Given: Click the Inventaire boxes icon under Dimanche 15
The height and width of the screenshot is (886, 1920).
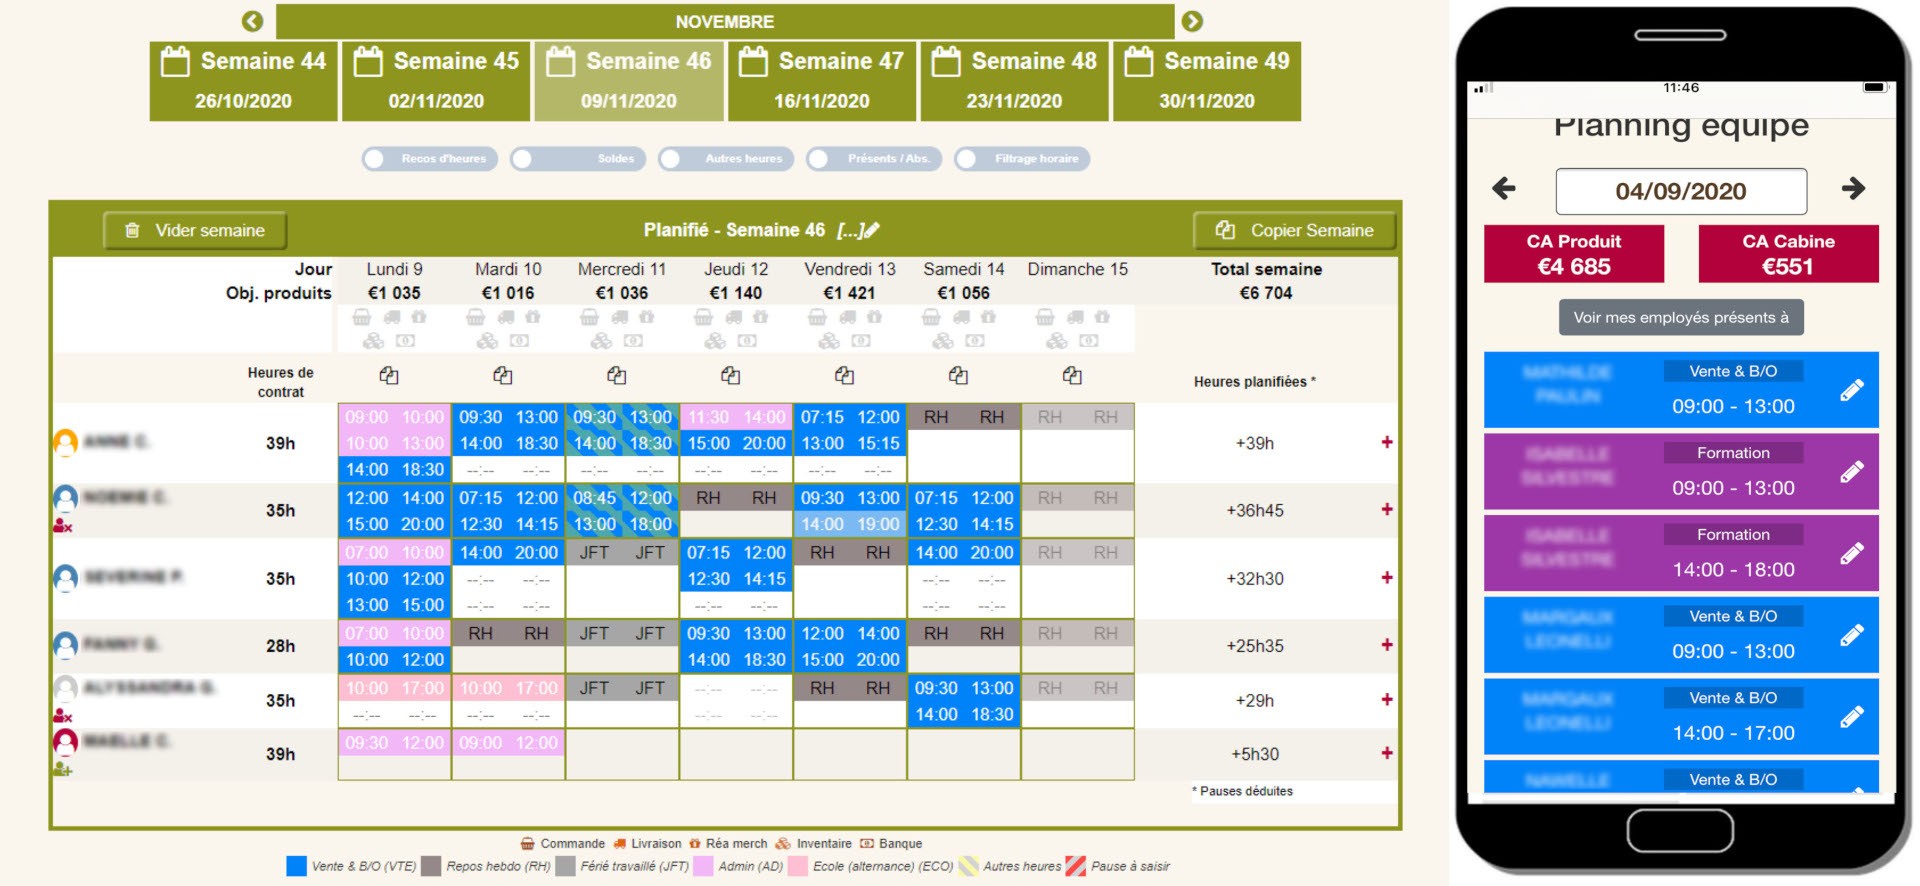Looking at the screenshot, I should pos(1057,341).
